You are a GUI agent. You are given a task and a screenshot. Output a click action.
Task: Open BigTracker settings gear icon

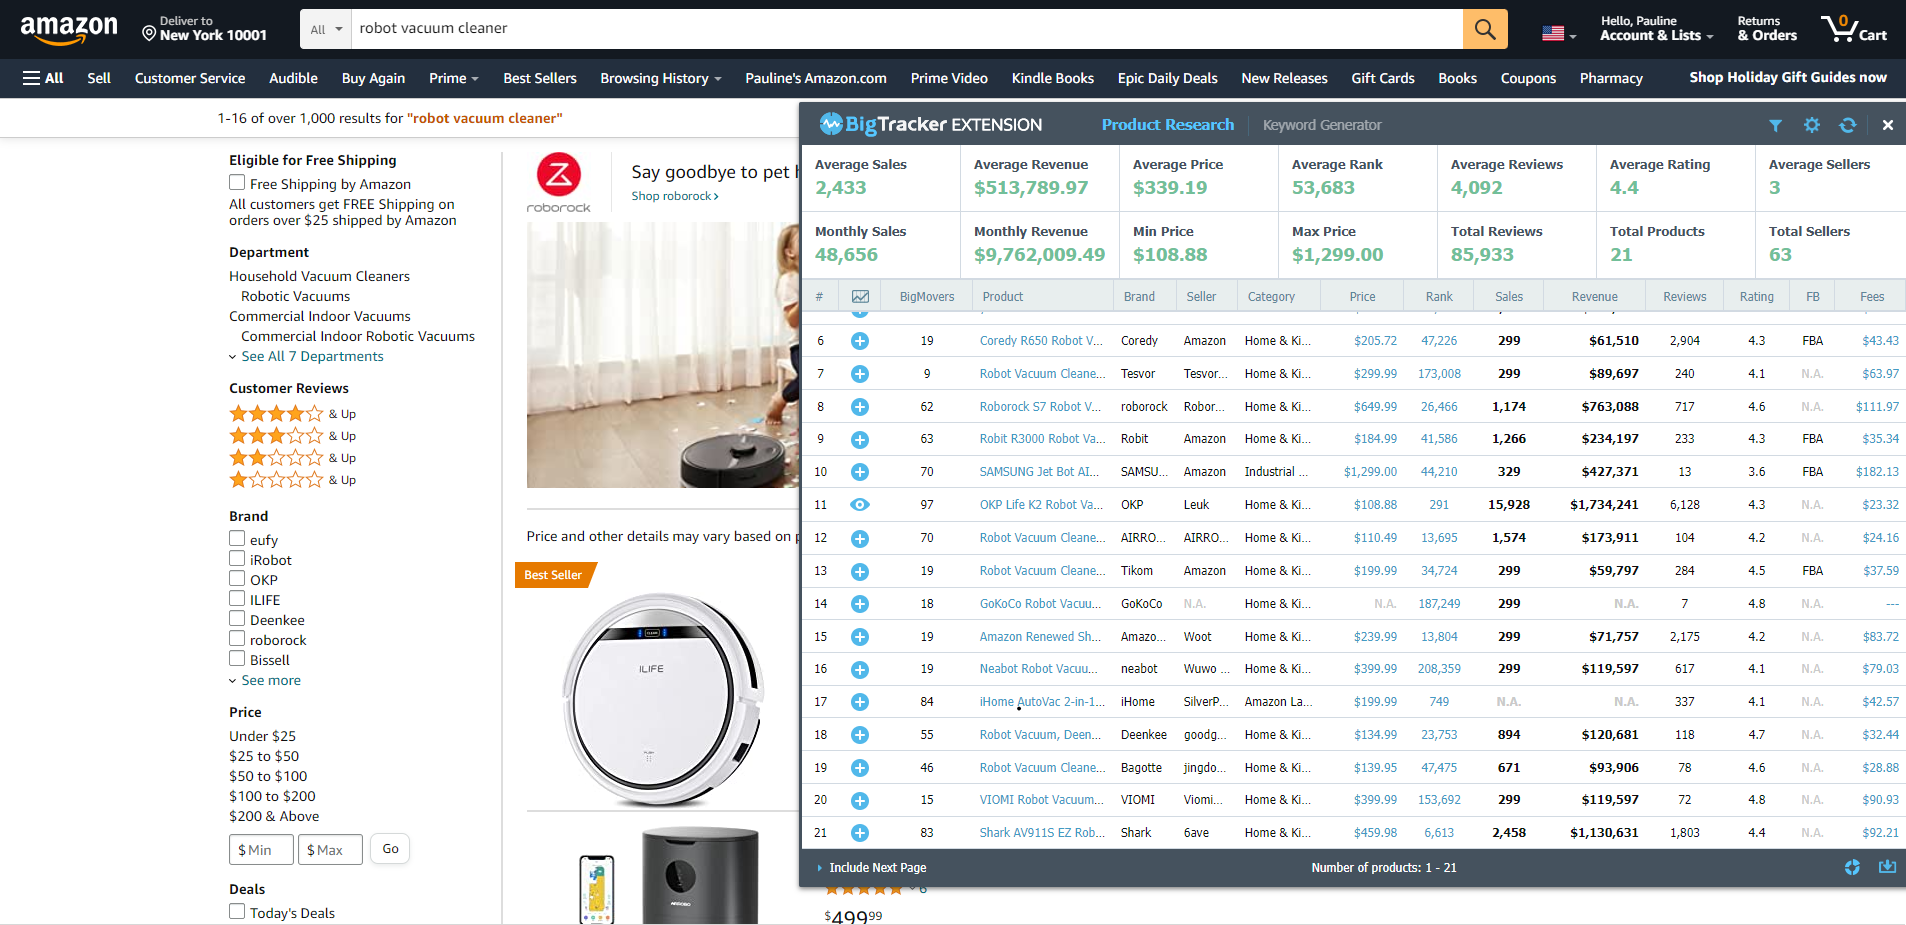1811,125
